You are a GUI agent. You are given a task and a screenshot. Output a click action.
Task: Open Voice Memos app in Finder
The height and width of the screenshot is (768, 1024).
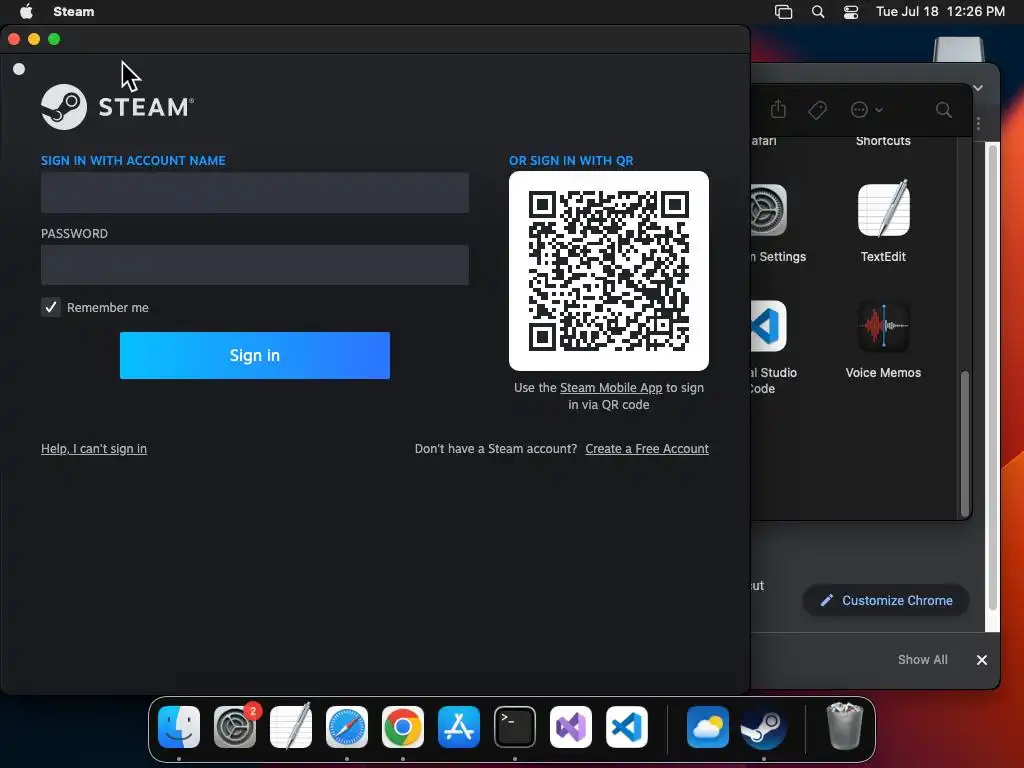pyautogui.click(x=883, y=326)
